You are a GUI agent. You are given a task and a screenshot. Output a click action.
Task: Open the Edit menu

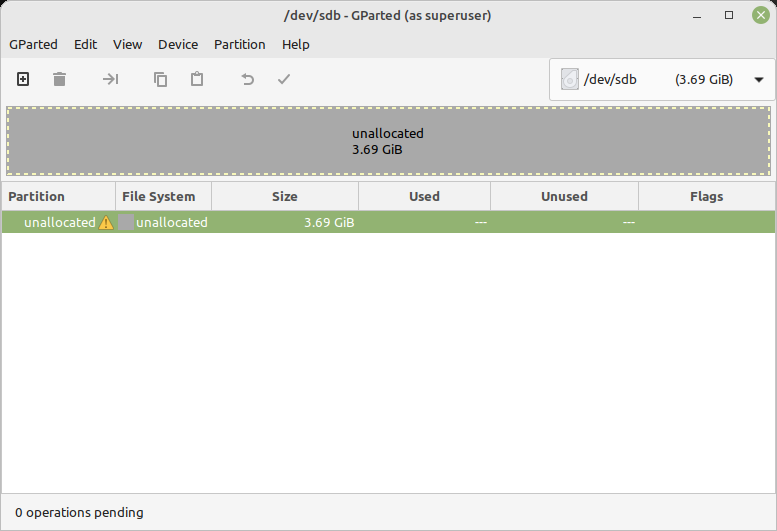pyautogui.click(x=85, y=45)
